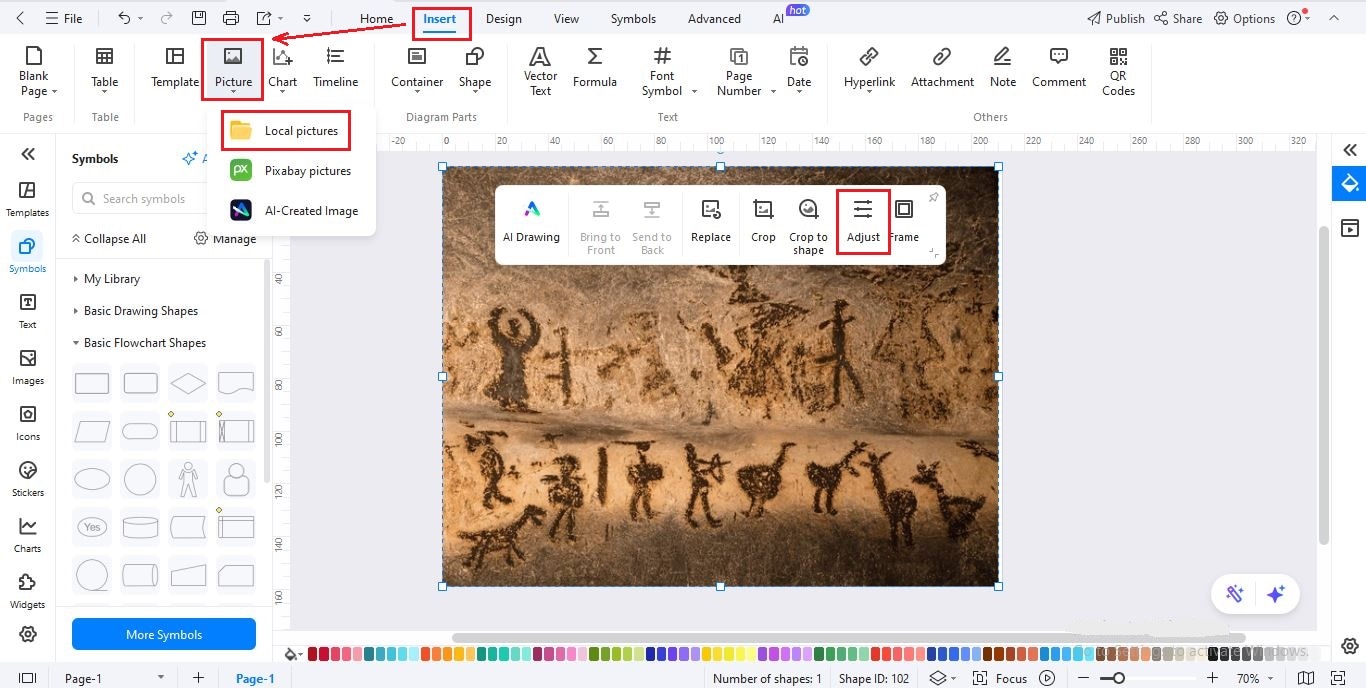Replace the selected picture

click(711, 221)
